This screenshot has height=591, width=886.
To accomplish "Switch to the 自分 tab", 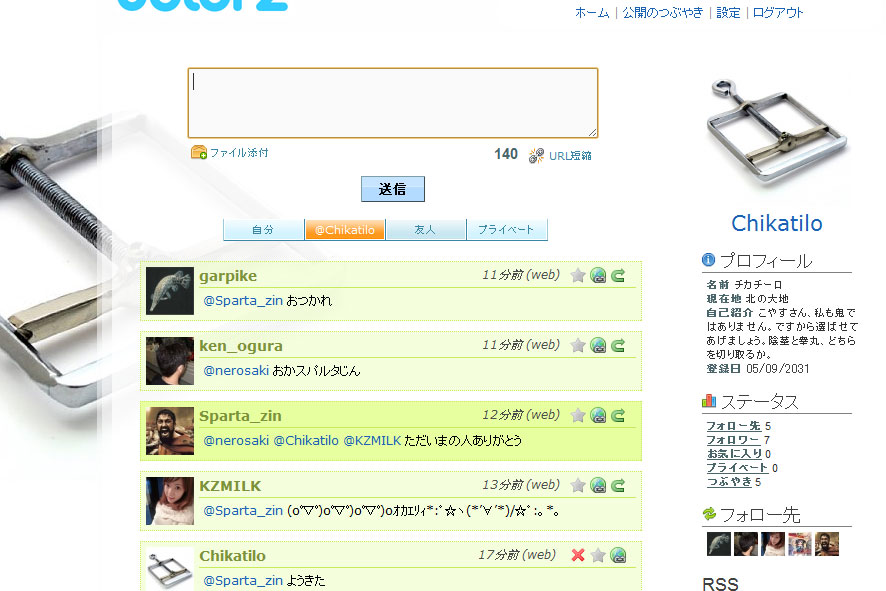I will click(263, 230).
